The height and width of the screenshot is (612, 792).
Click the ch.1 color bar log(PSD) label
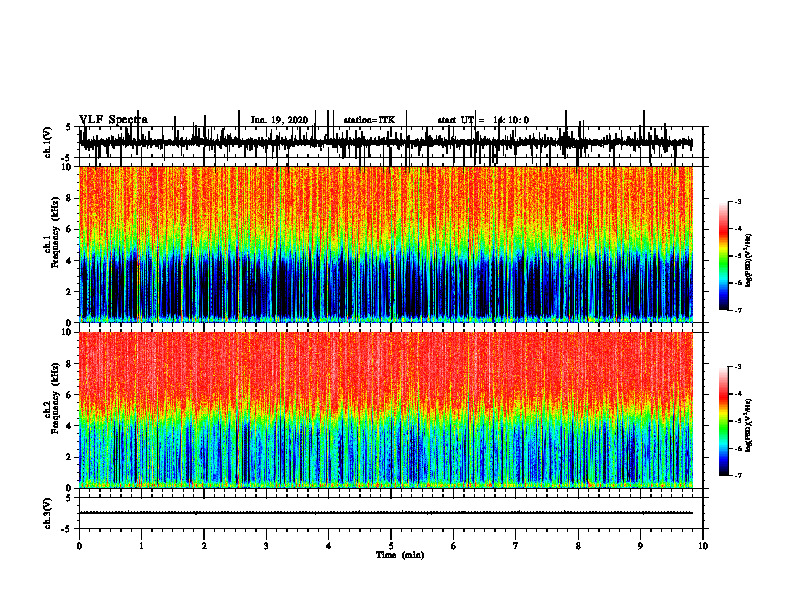point(748,261)
